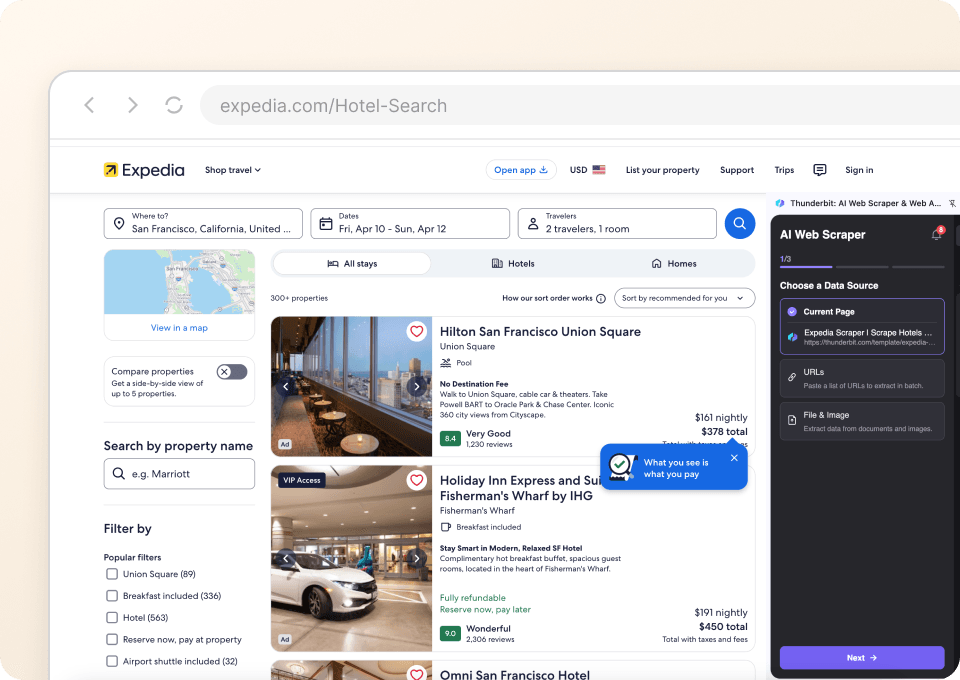Expand the Shop travel menu
This screenshot has width=960, height=680.
coord(232,170)
